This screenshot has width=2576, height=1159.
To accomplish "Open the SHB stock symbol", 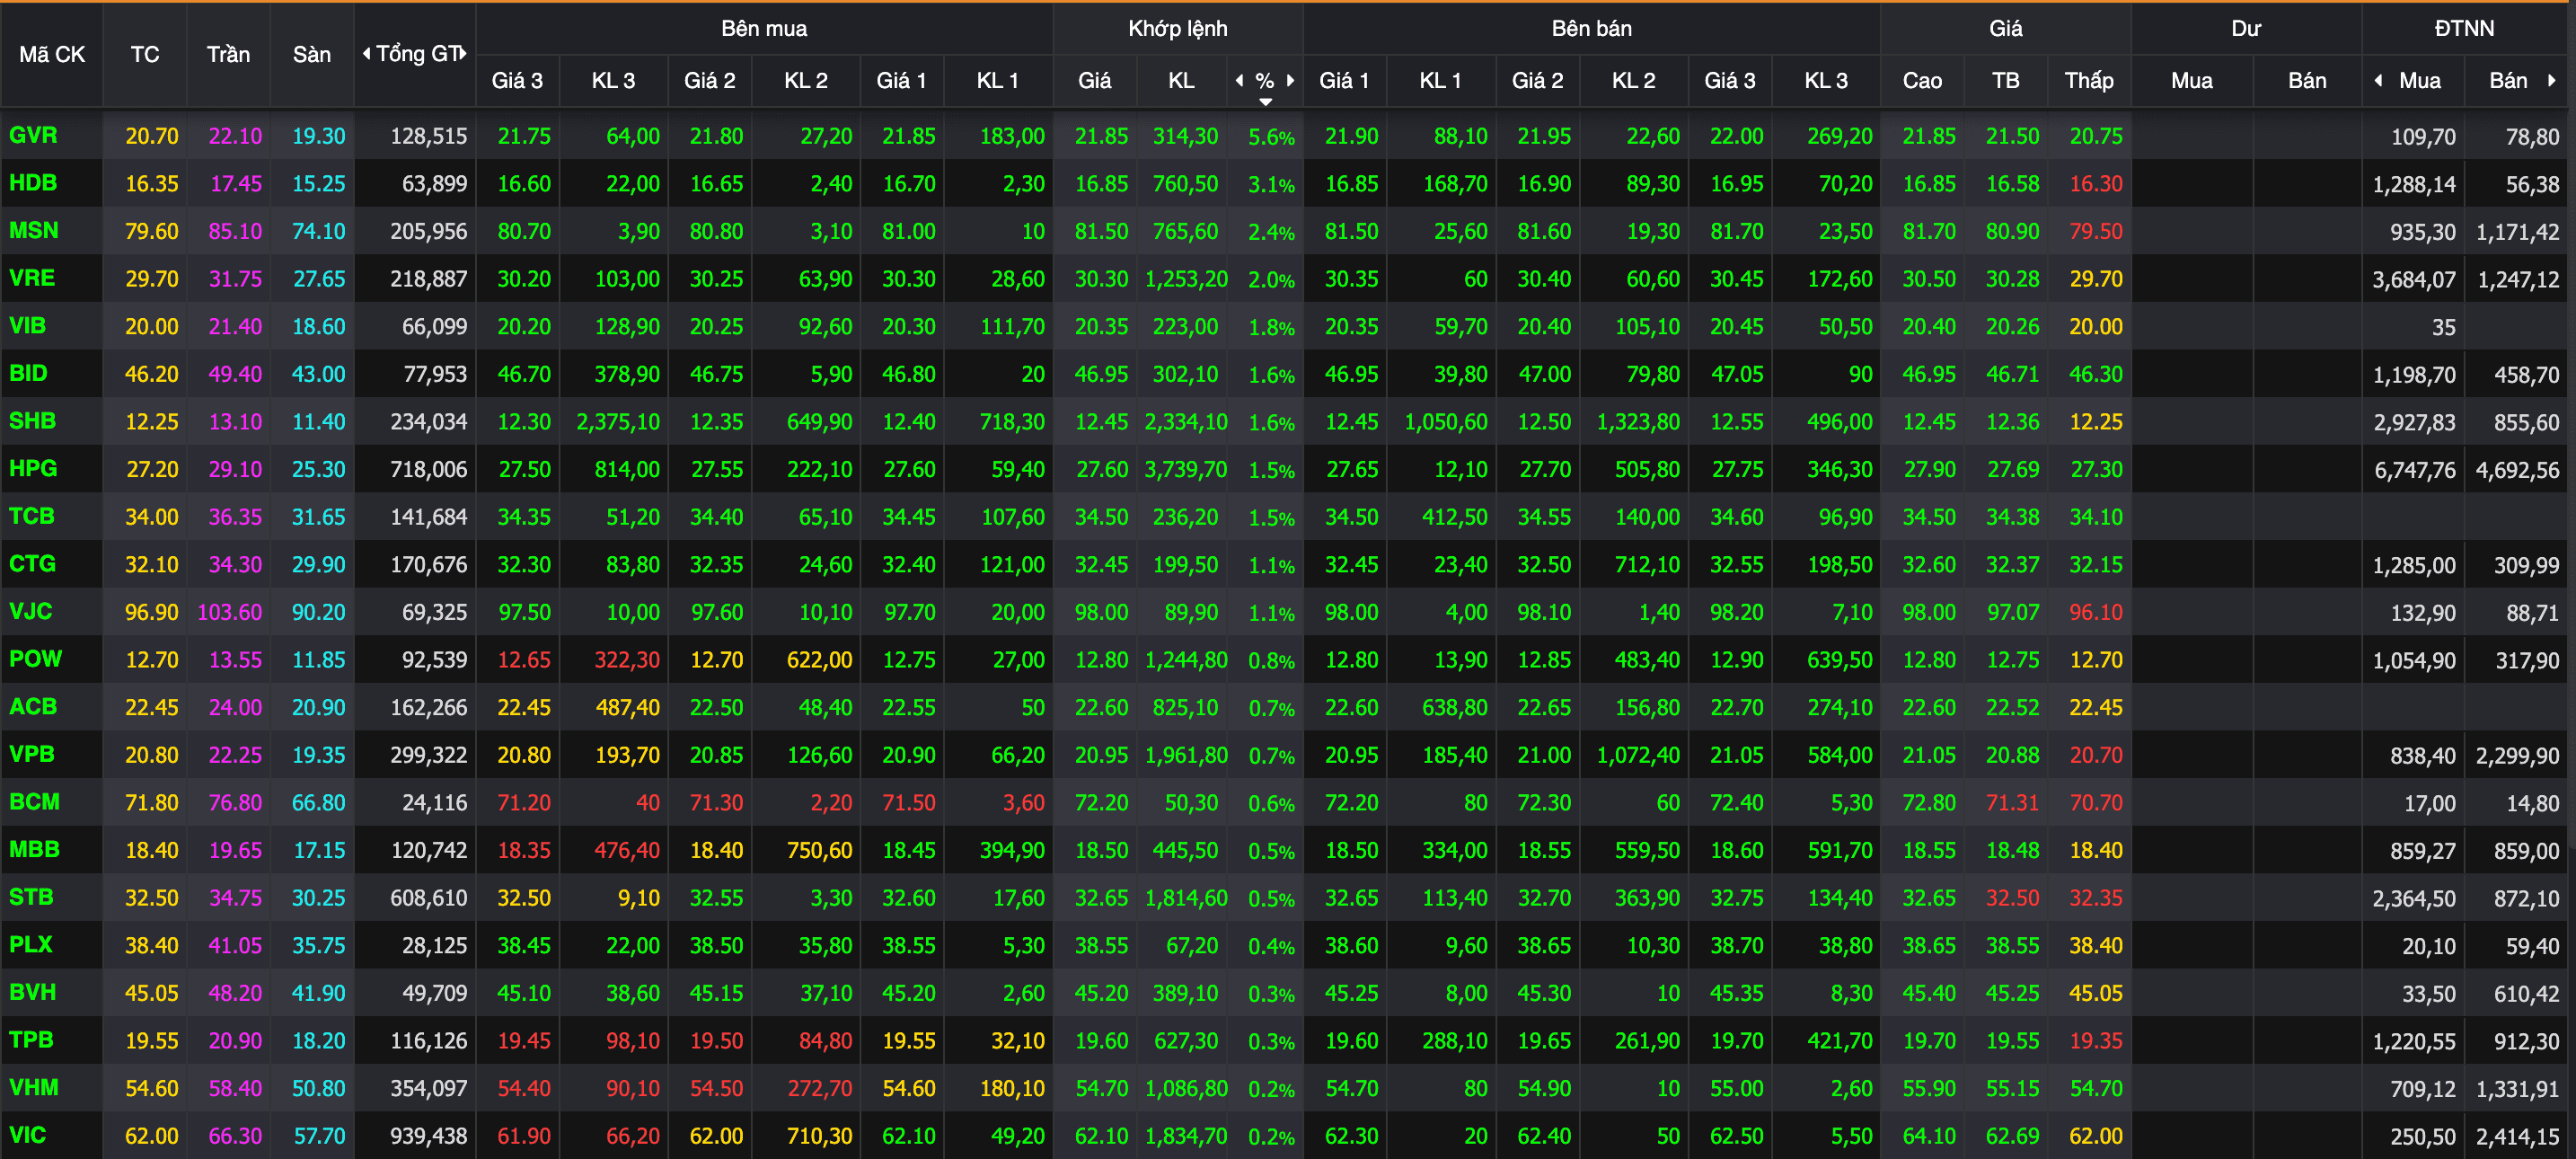I will coord(33,421).
